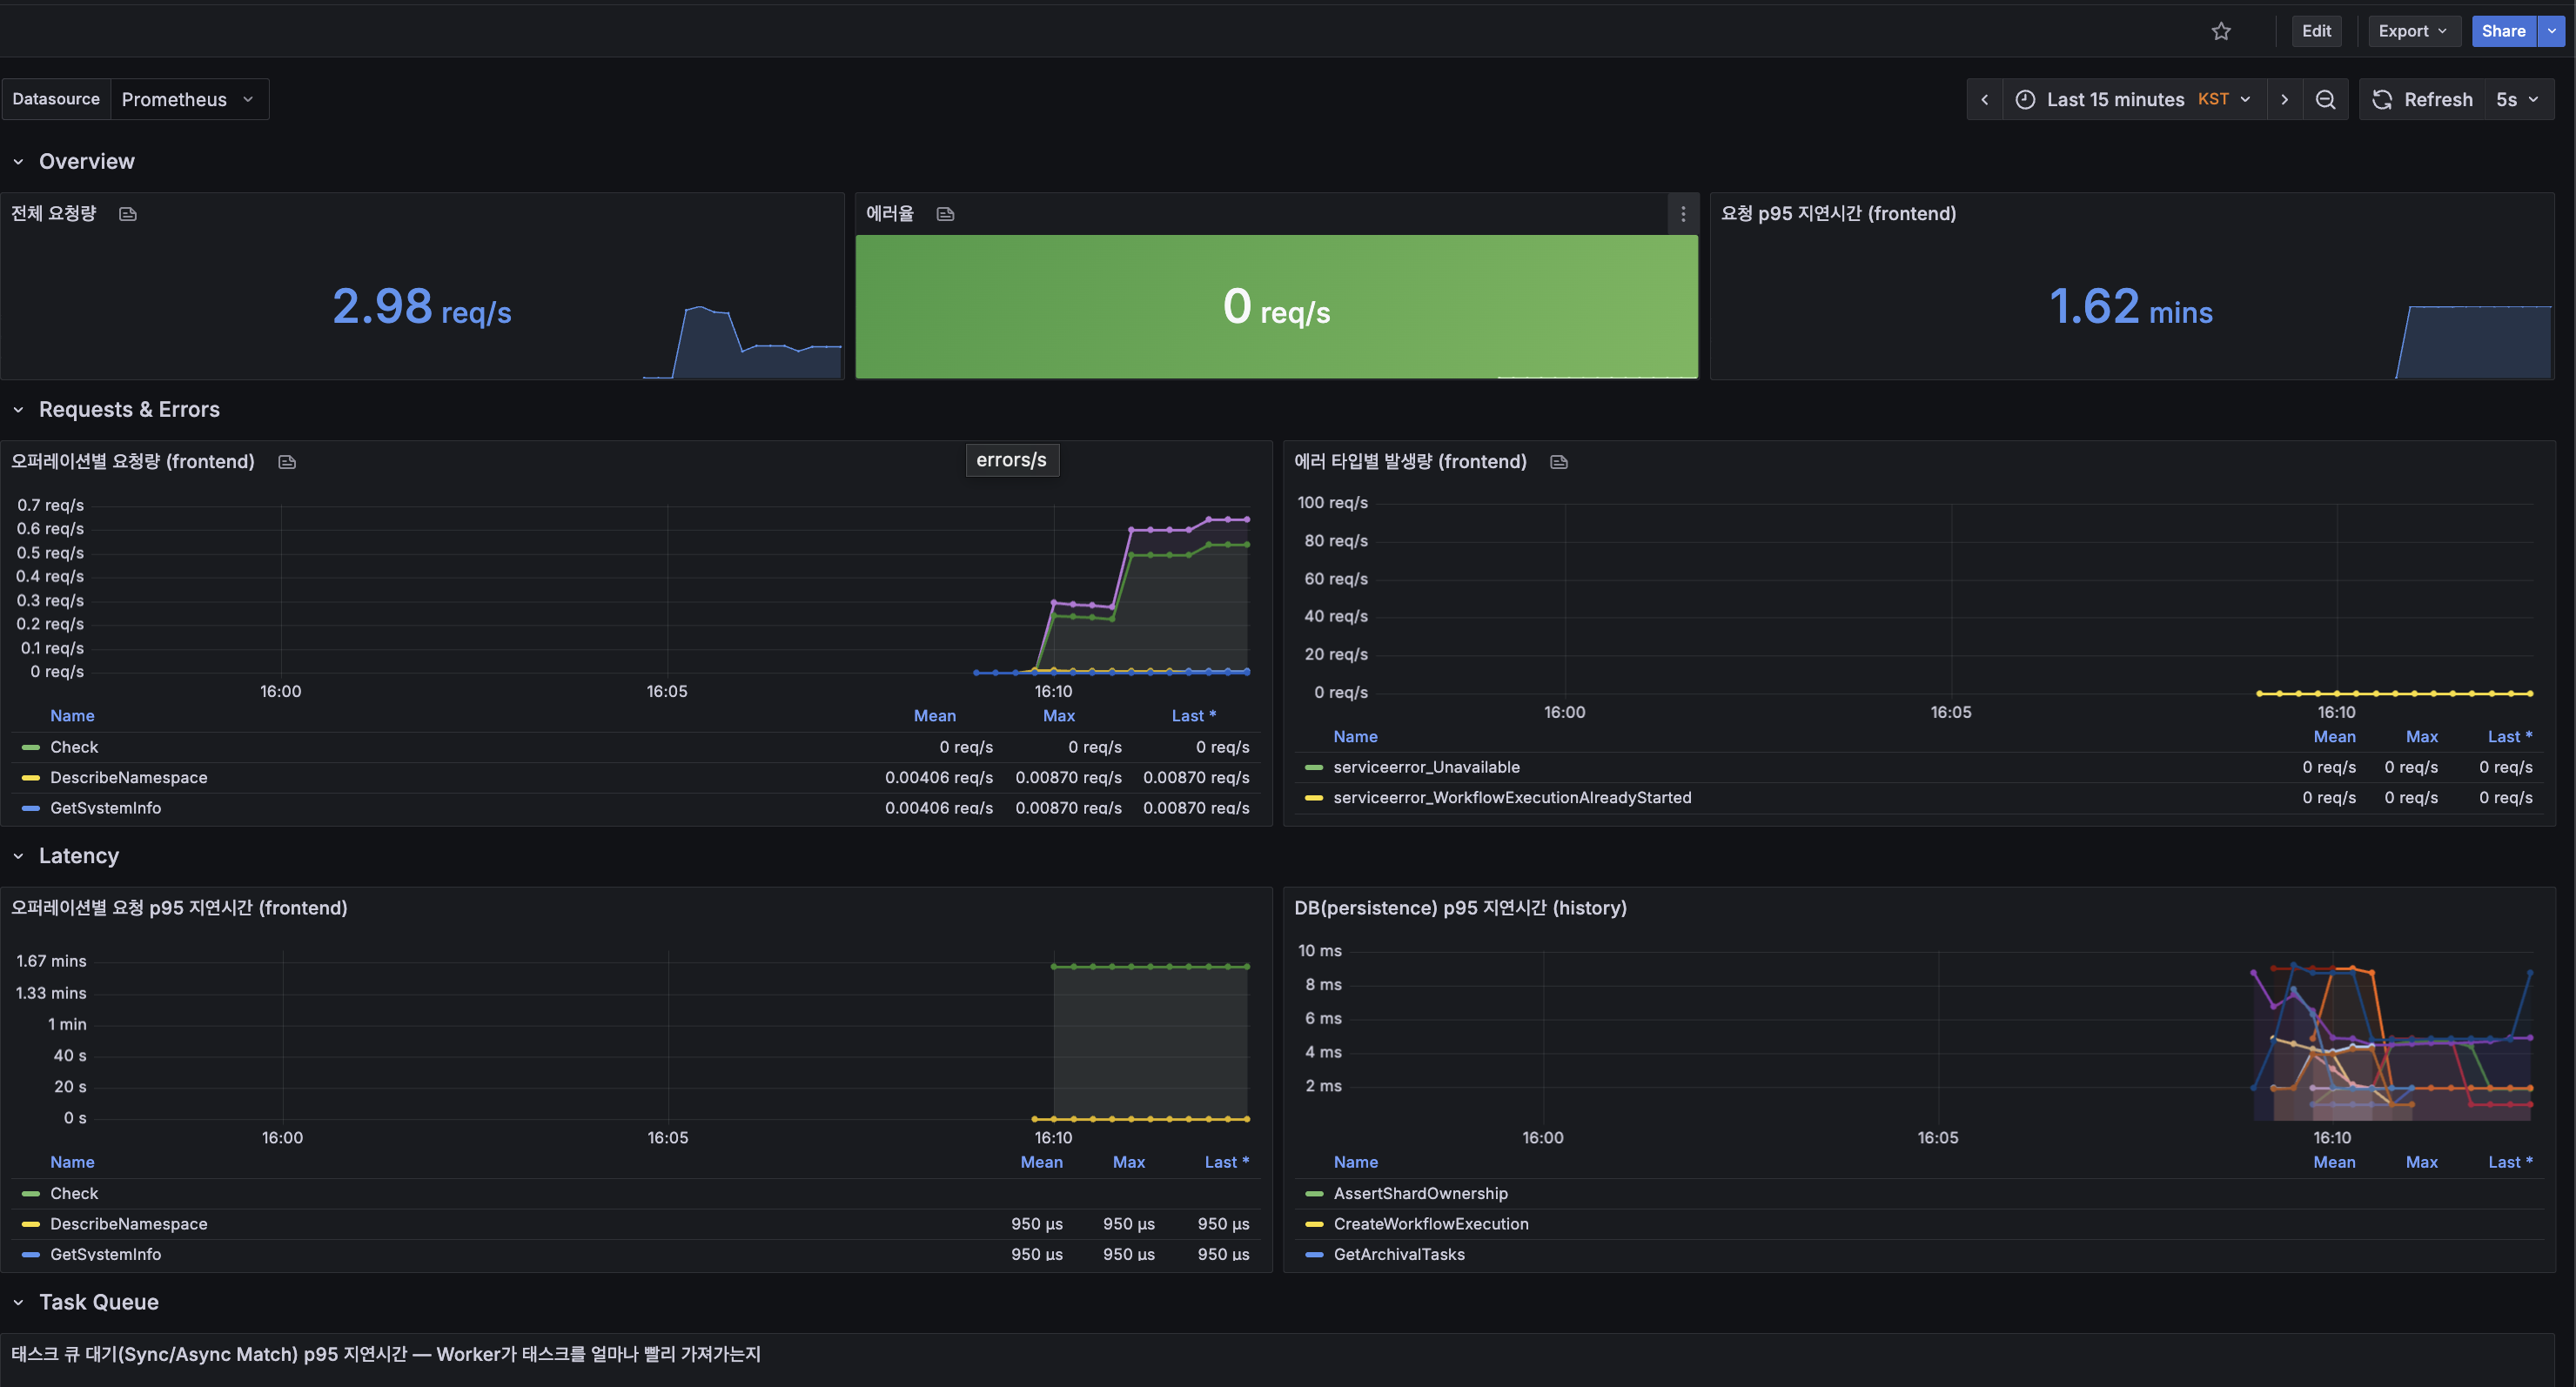
Task: Collapse the Overview row
Action: point(18,162)
